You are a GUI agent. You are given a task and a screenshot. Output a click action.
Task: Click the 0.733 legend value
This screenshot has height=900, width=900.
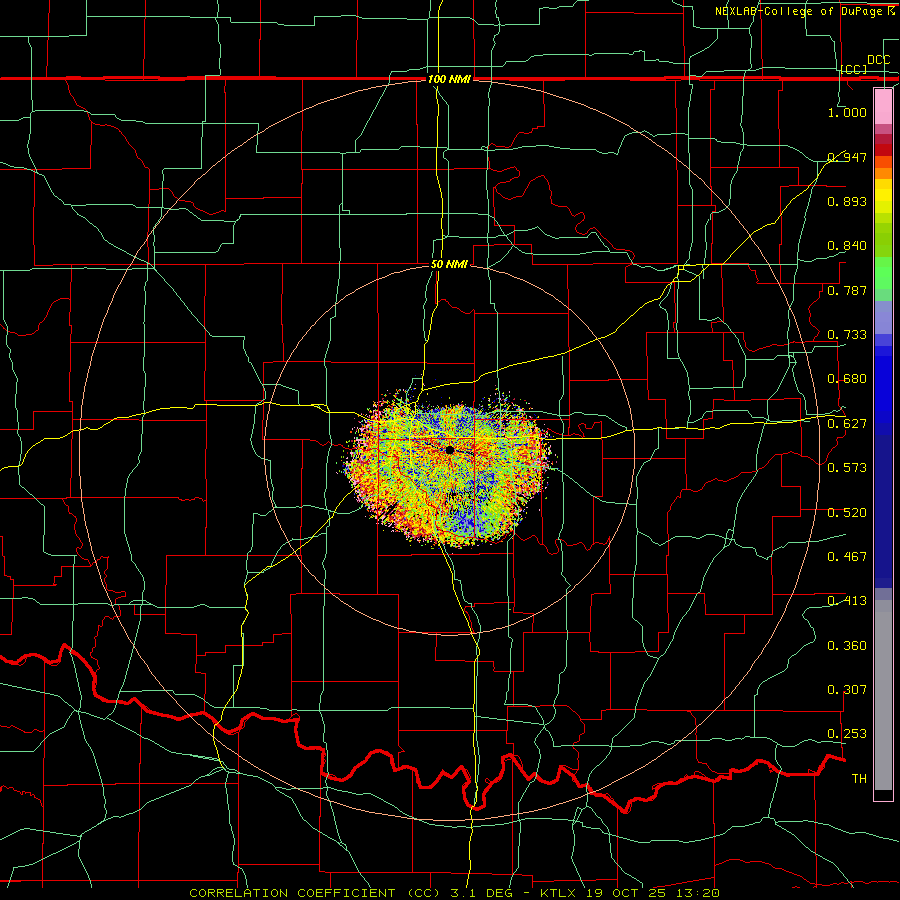tap(847, 335)
